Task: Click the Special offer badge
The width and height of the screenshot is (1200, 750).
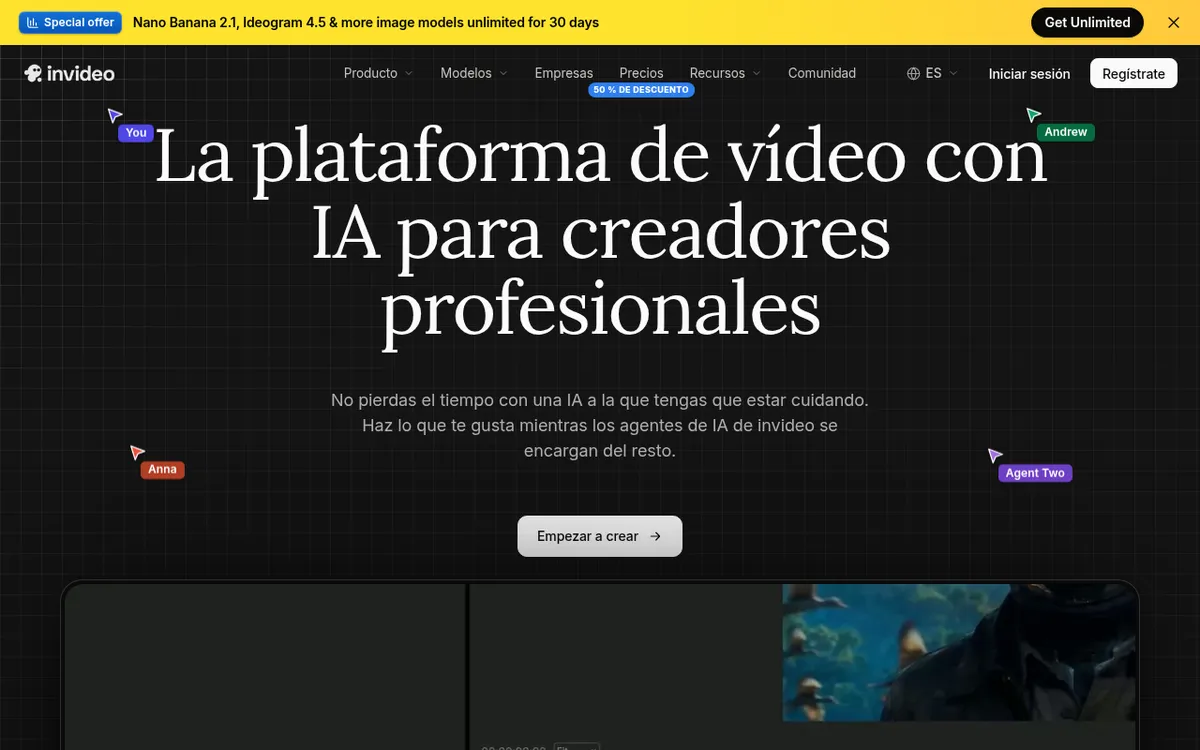Action: click(x=70, y=22)
